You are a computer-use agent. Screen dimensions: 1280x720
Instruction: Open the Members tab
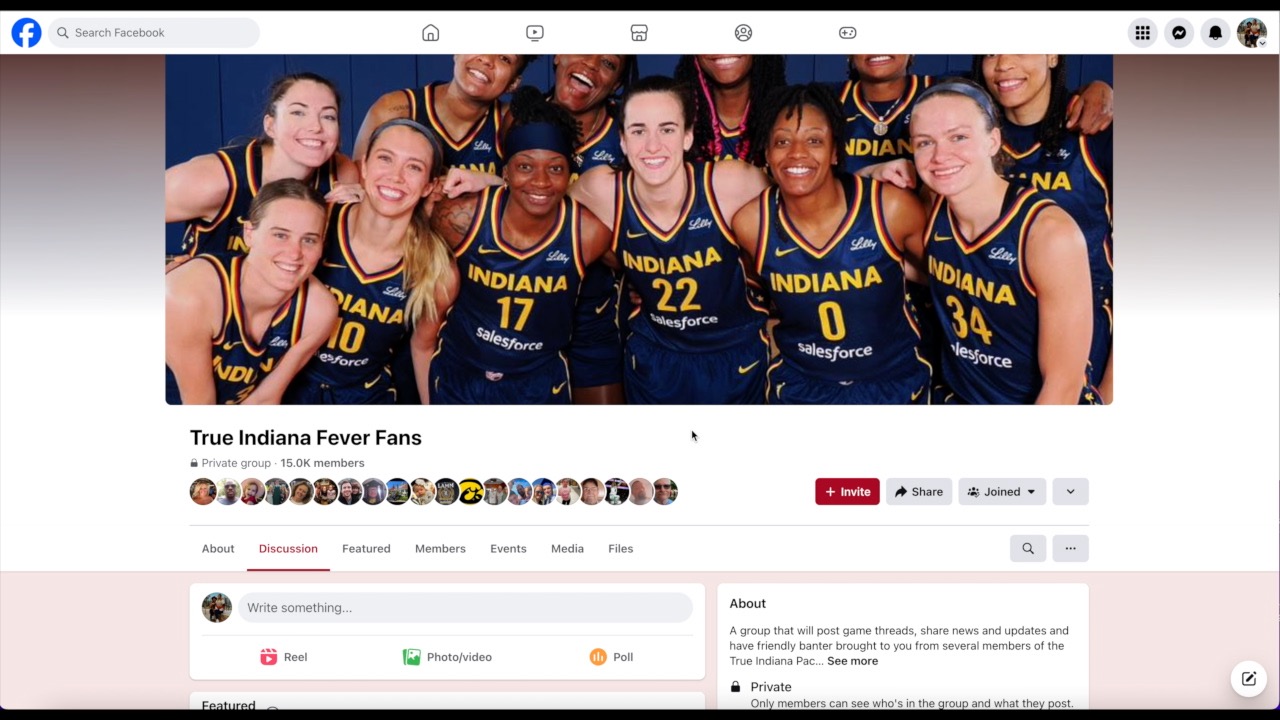(440, 548)
